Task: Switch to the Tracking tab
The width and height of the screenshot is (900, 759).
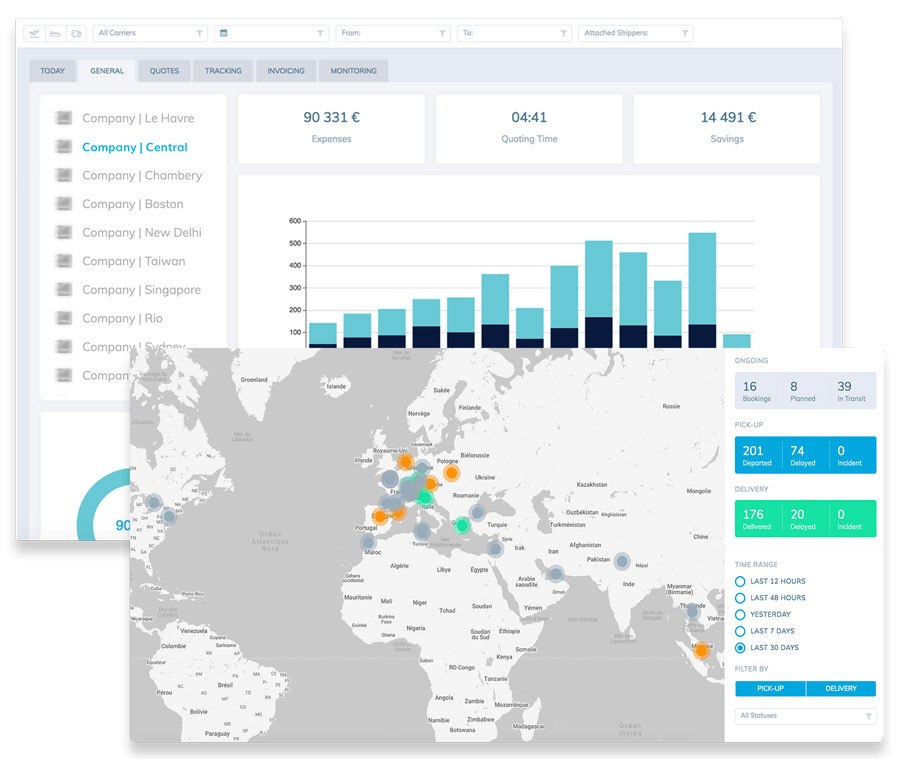Action: point(223,71)
